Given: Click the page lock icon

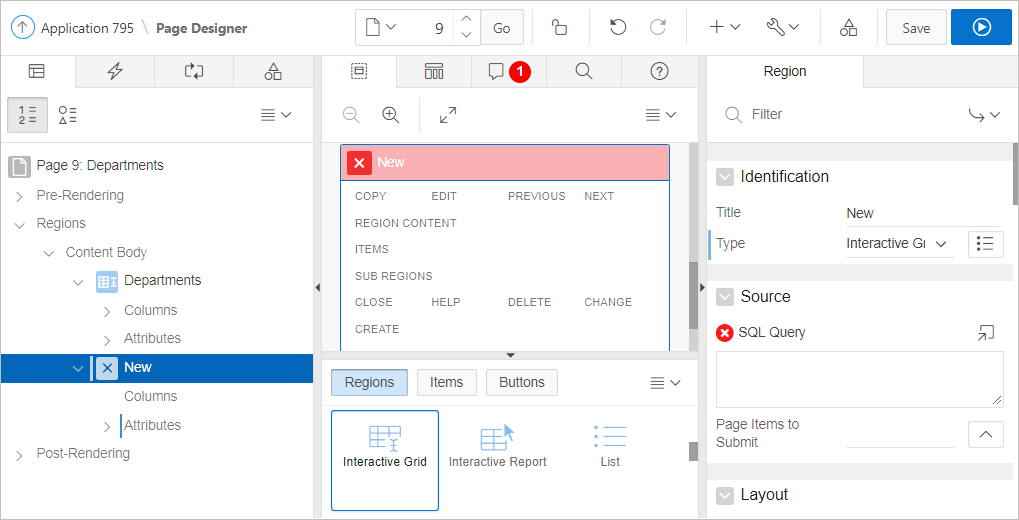Looking at the screenshot, I should [560, 28].
